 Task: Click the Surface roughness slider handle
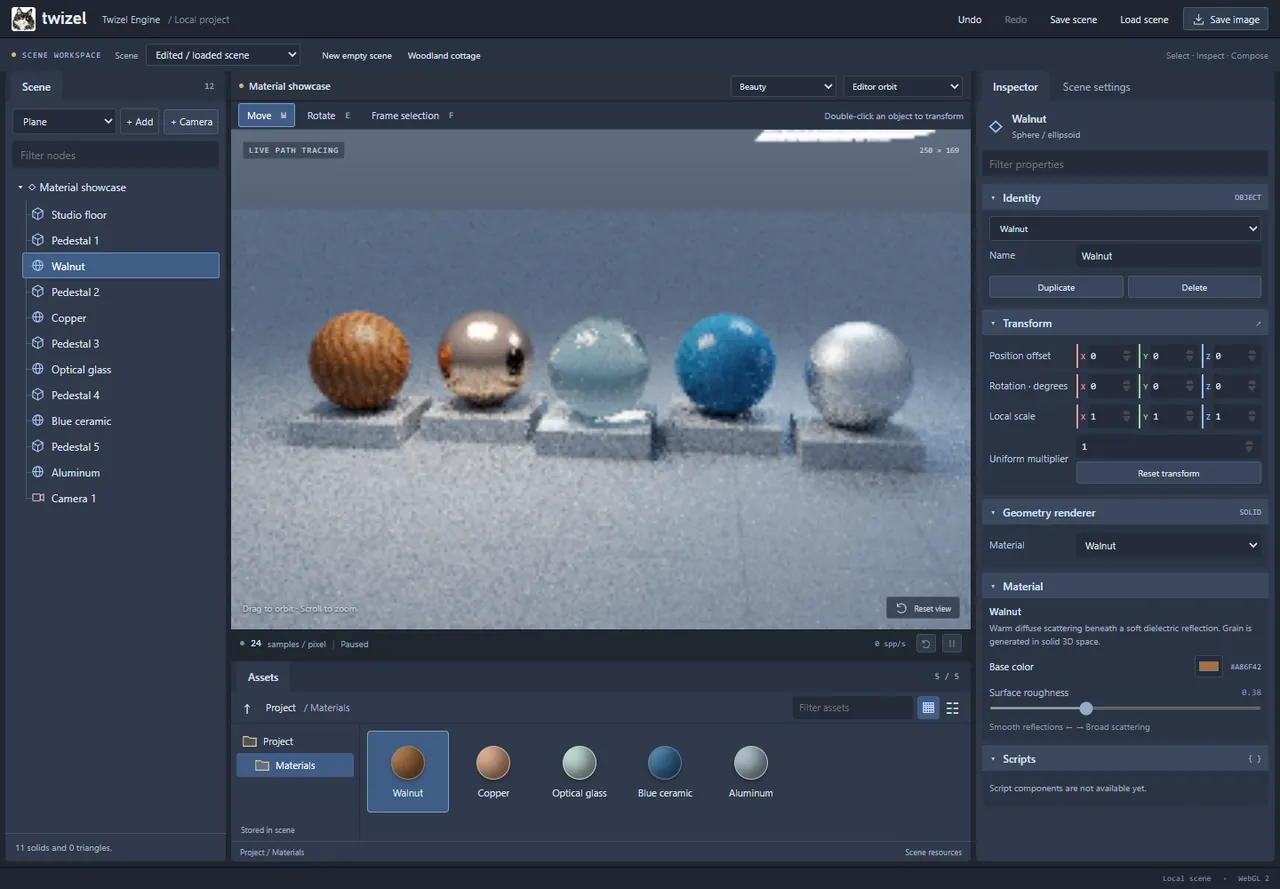click(x=1086, y=708)
